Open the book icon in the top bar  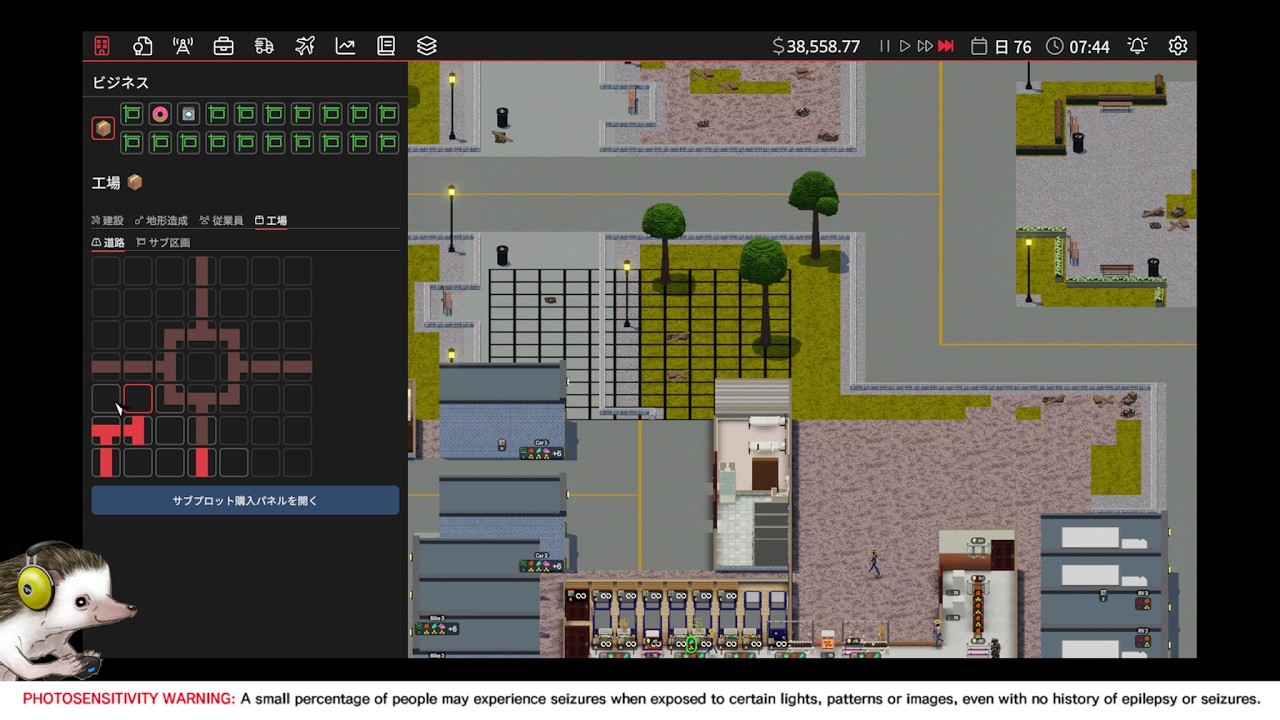point(386,46)
